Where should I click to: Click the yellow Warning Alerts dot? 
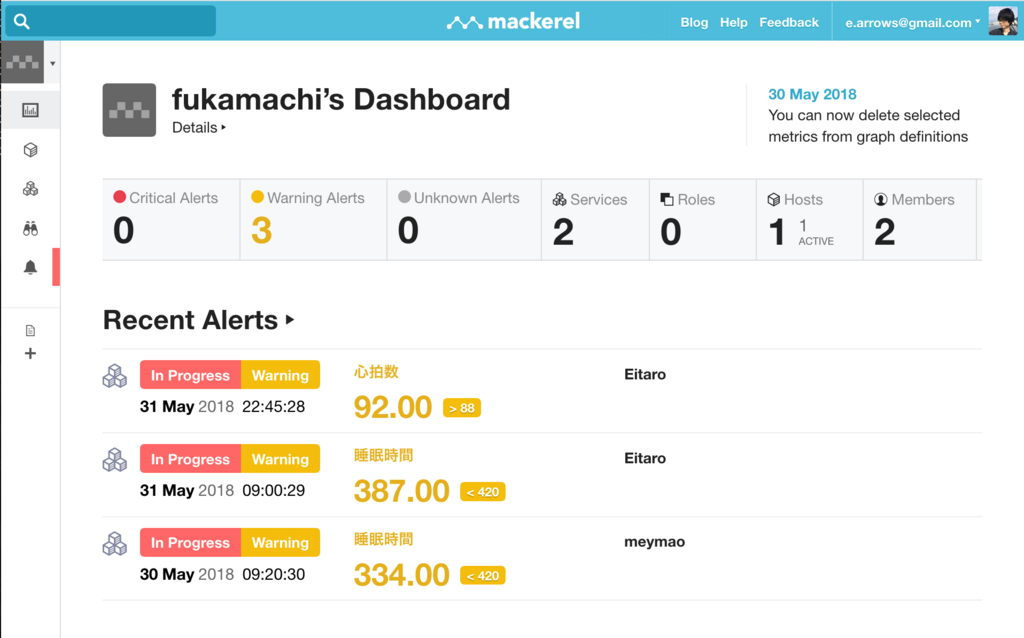[x=257, y=197]
